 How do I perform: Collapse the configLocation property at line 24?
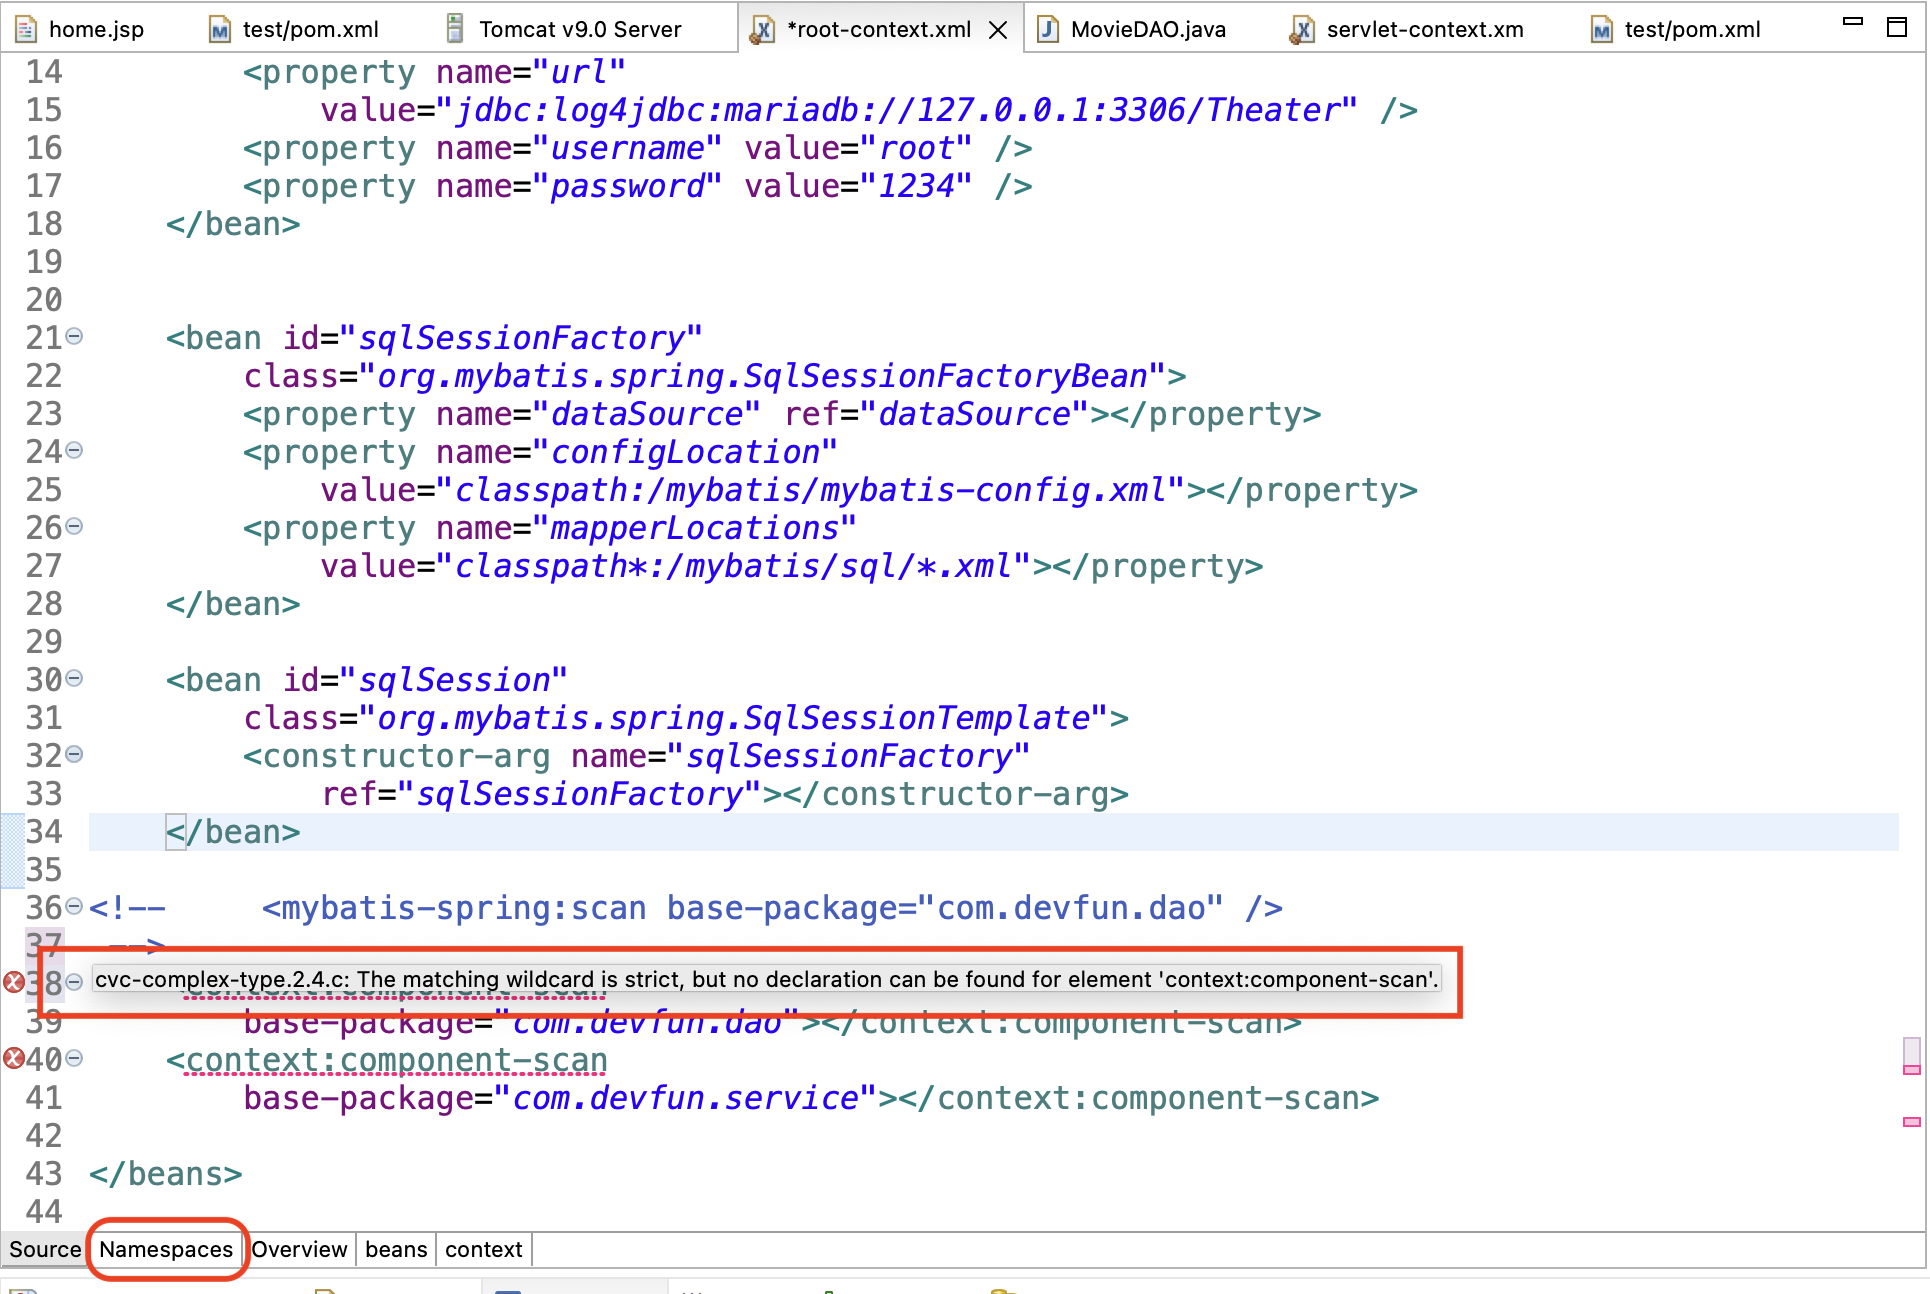tap(74, 451)
